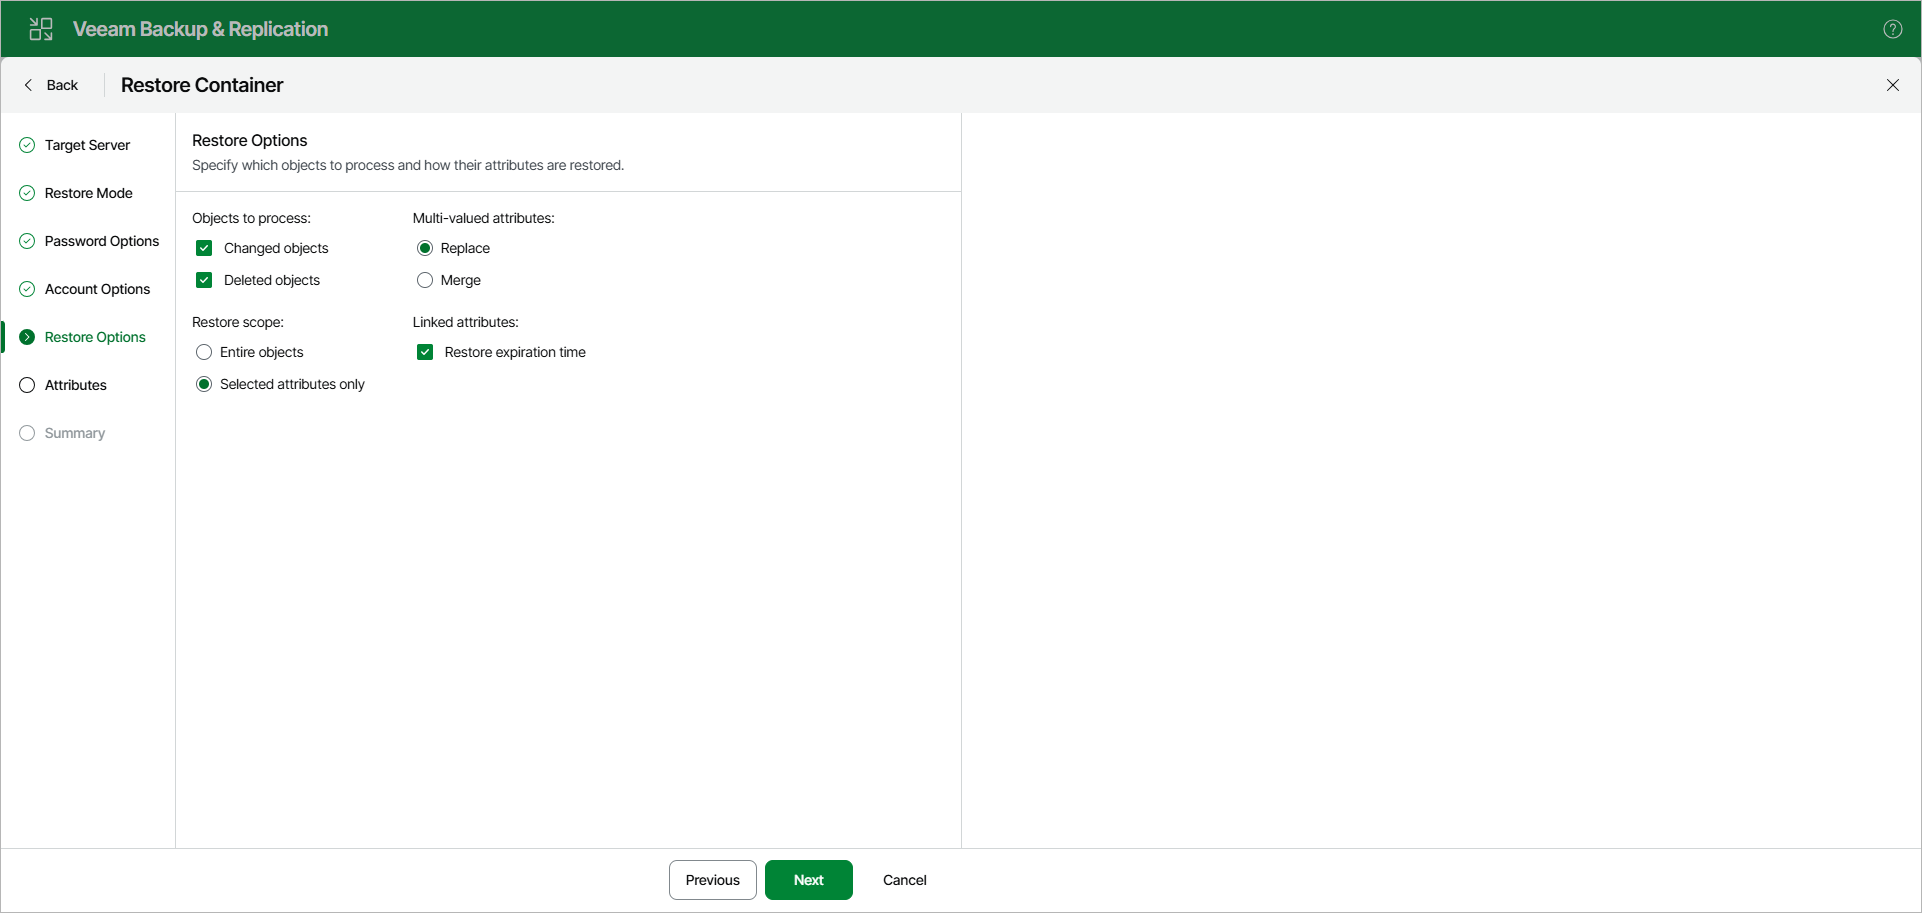Select the Replace radio button

pyautogui.click(x=425, y=248)
